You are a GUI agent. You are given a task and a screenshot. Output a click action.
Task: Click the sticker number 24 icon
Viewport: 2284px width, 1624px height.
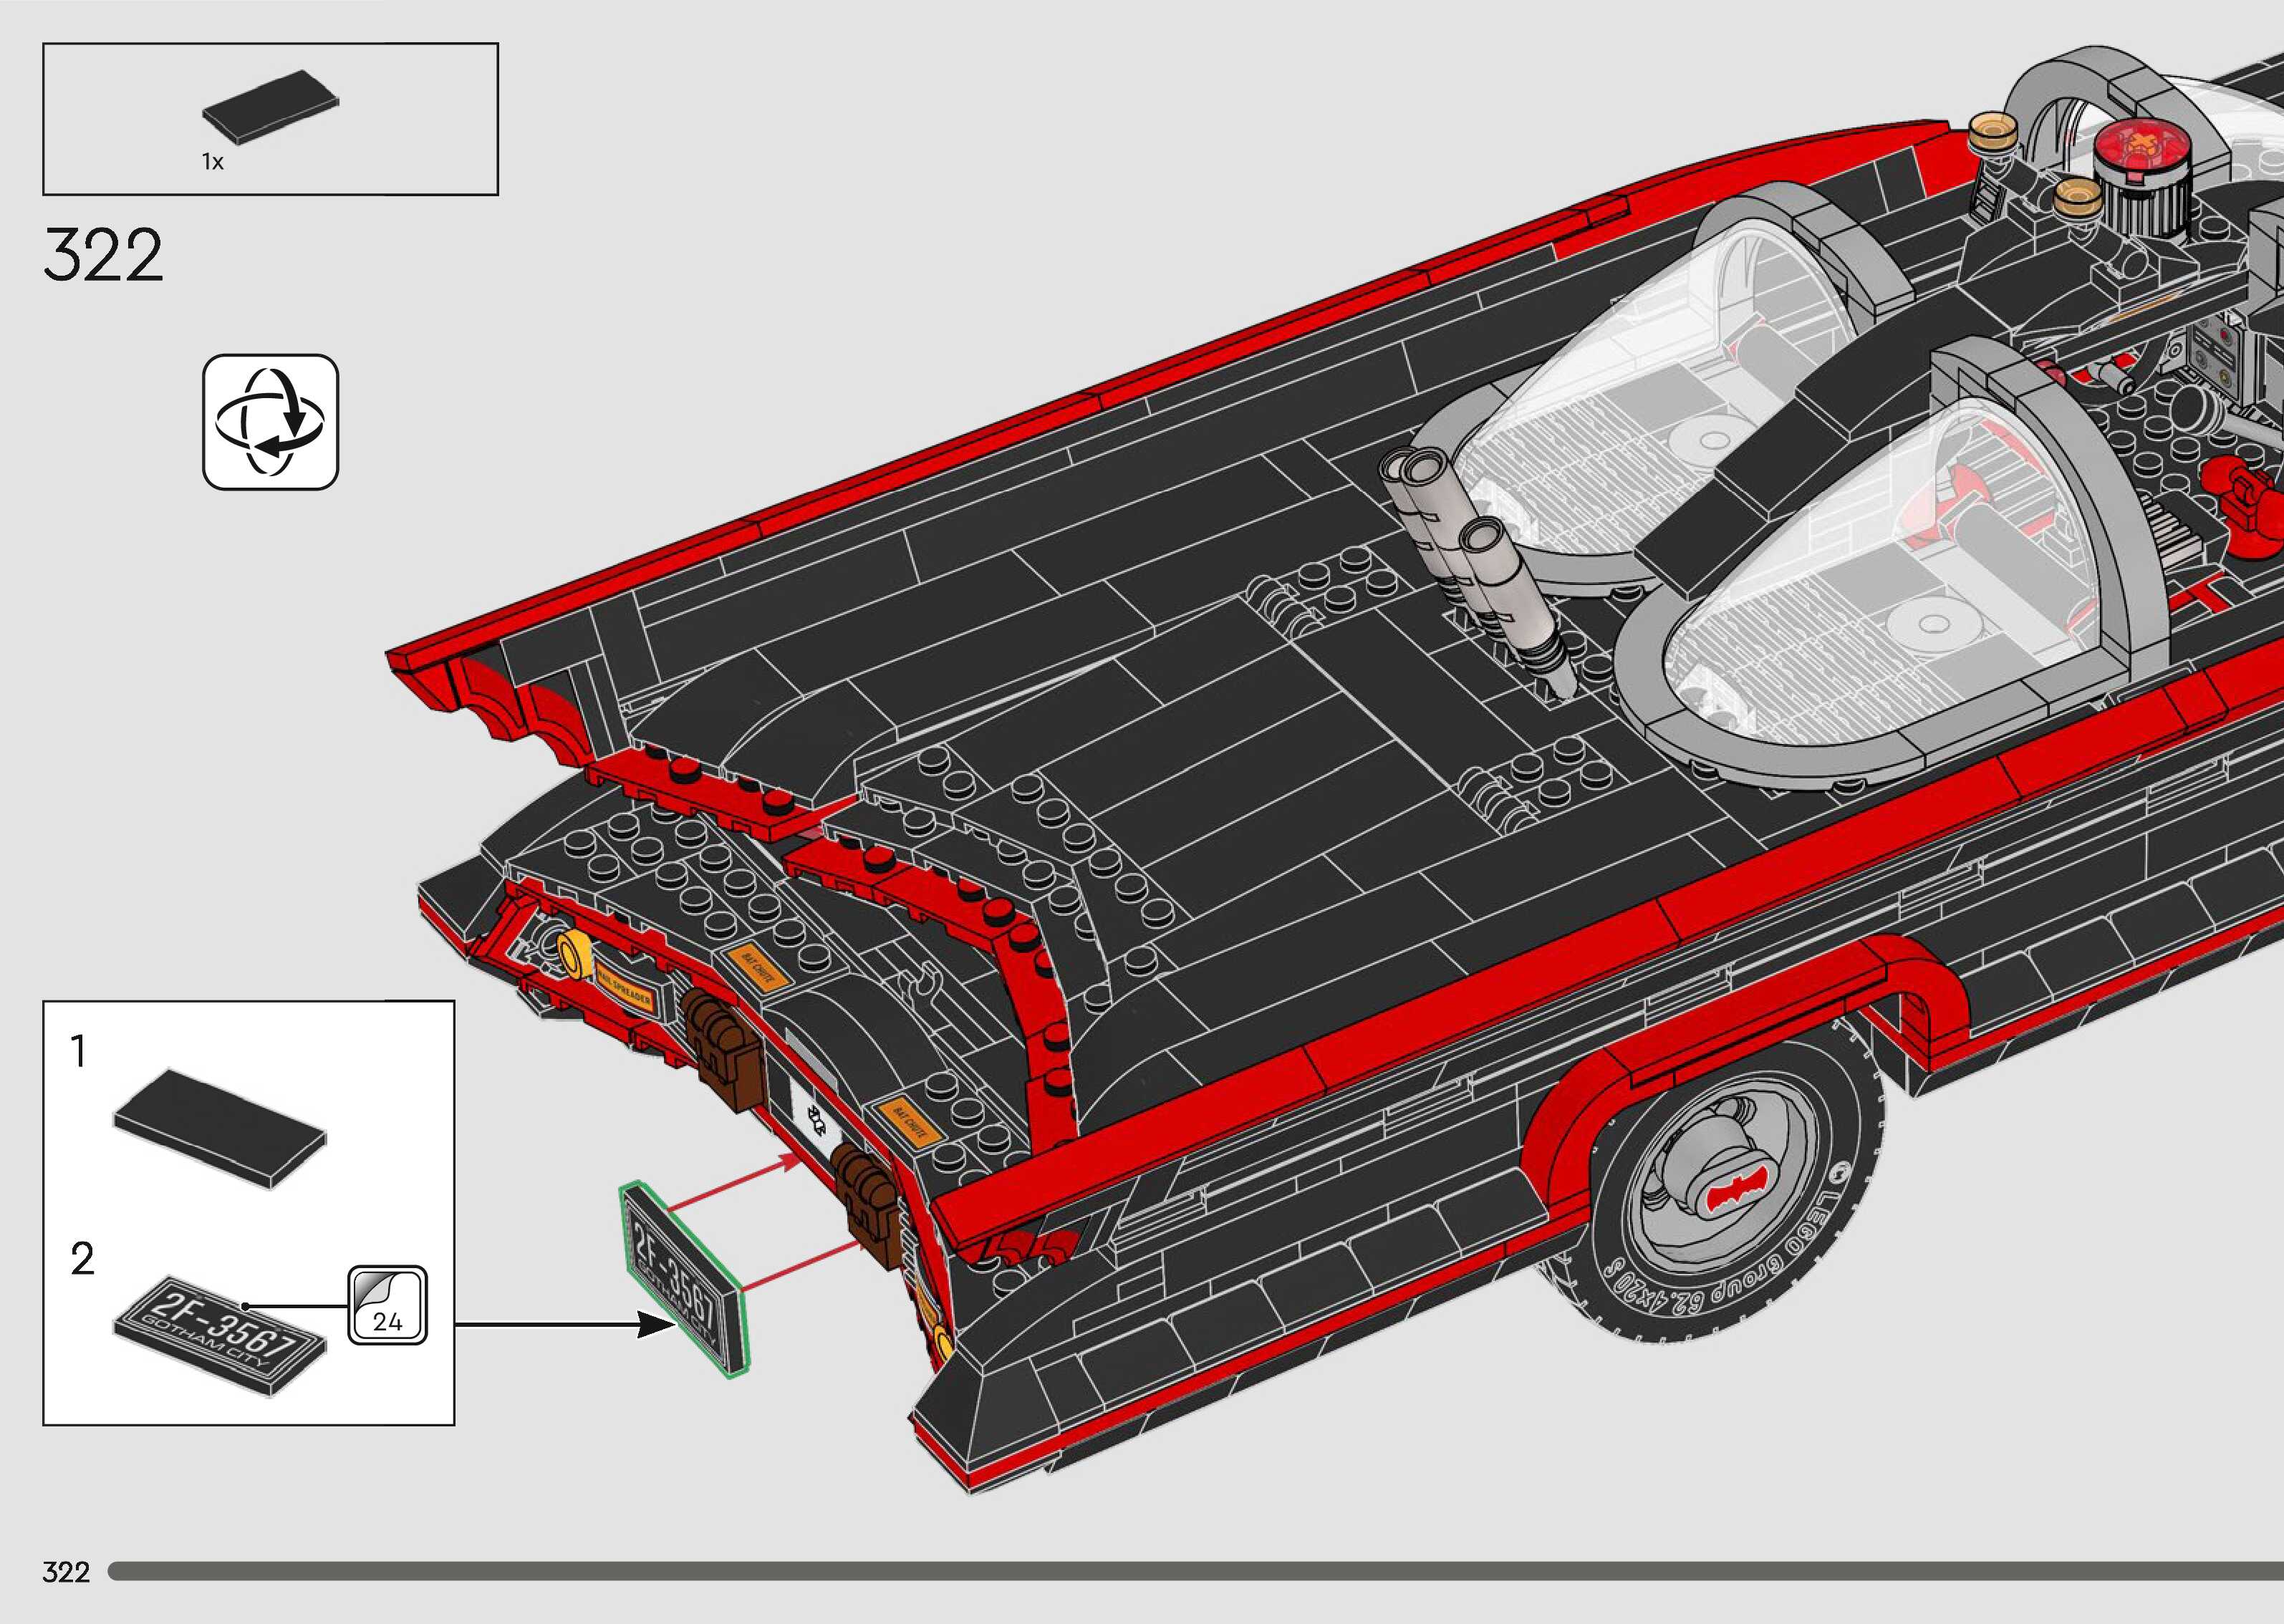[x=387, y=1305]
